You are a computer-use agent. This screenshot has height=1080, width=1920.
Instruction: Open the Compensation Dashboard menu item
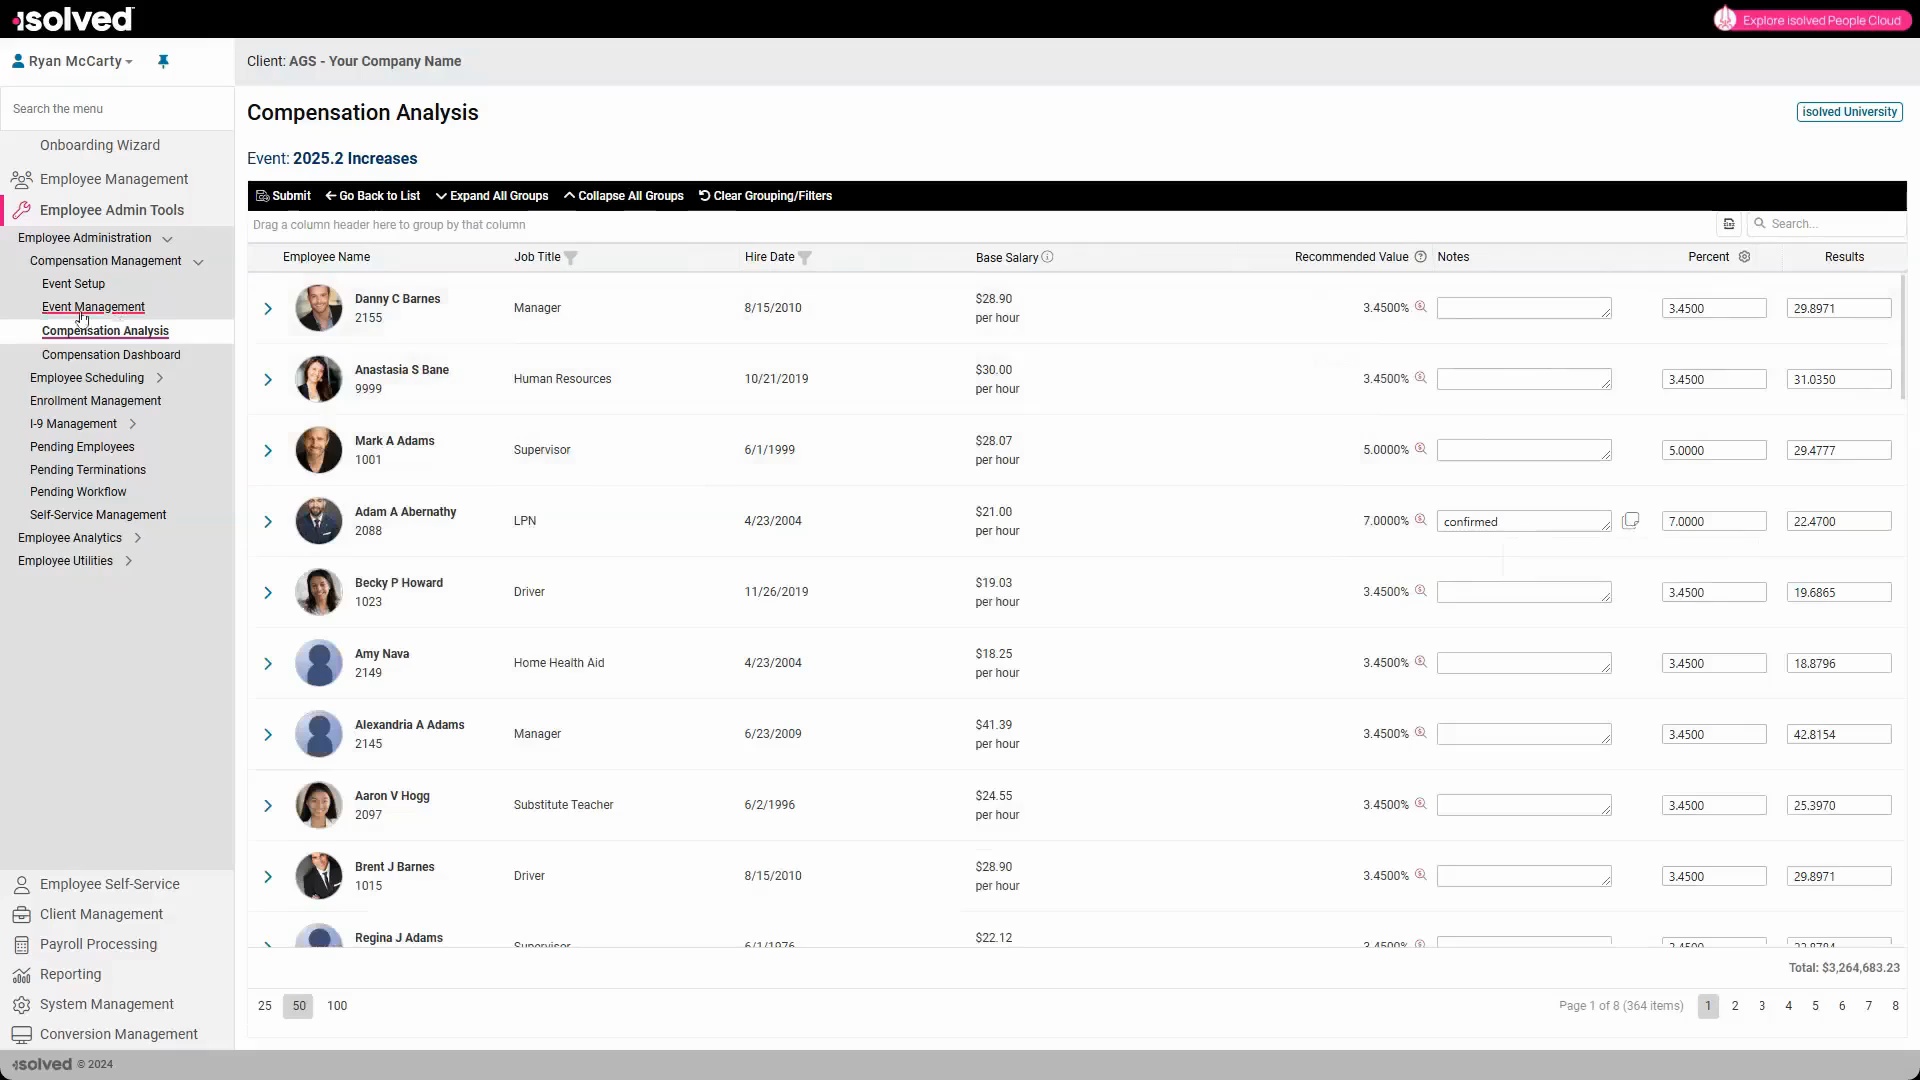point(111,355)
